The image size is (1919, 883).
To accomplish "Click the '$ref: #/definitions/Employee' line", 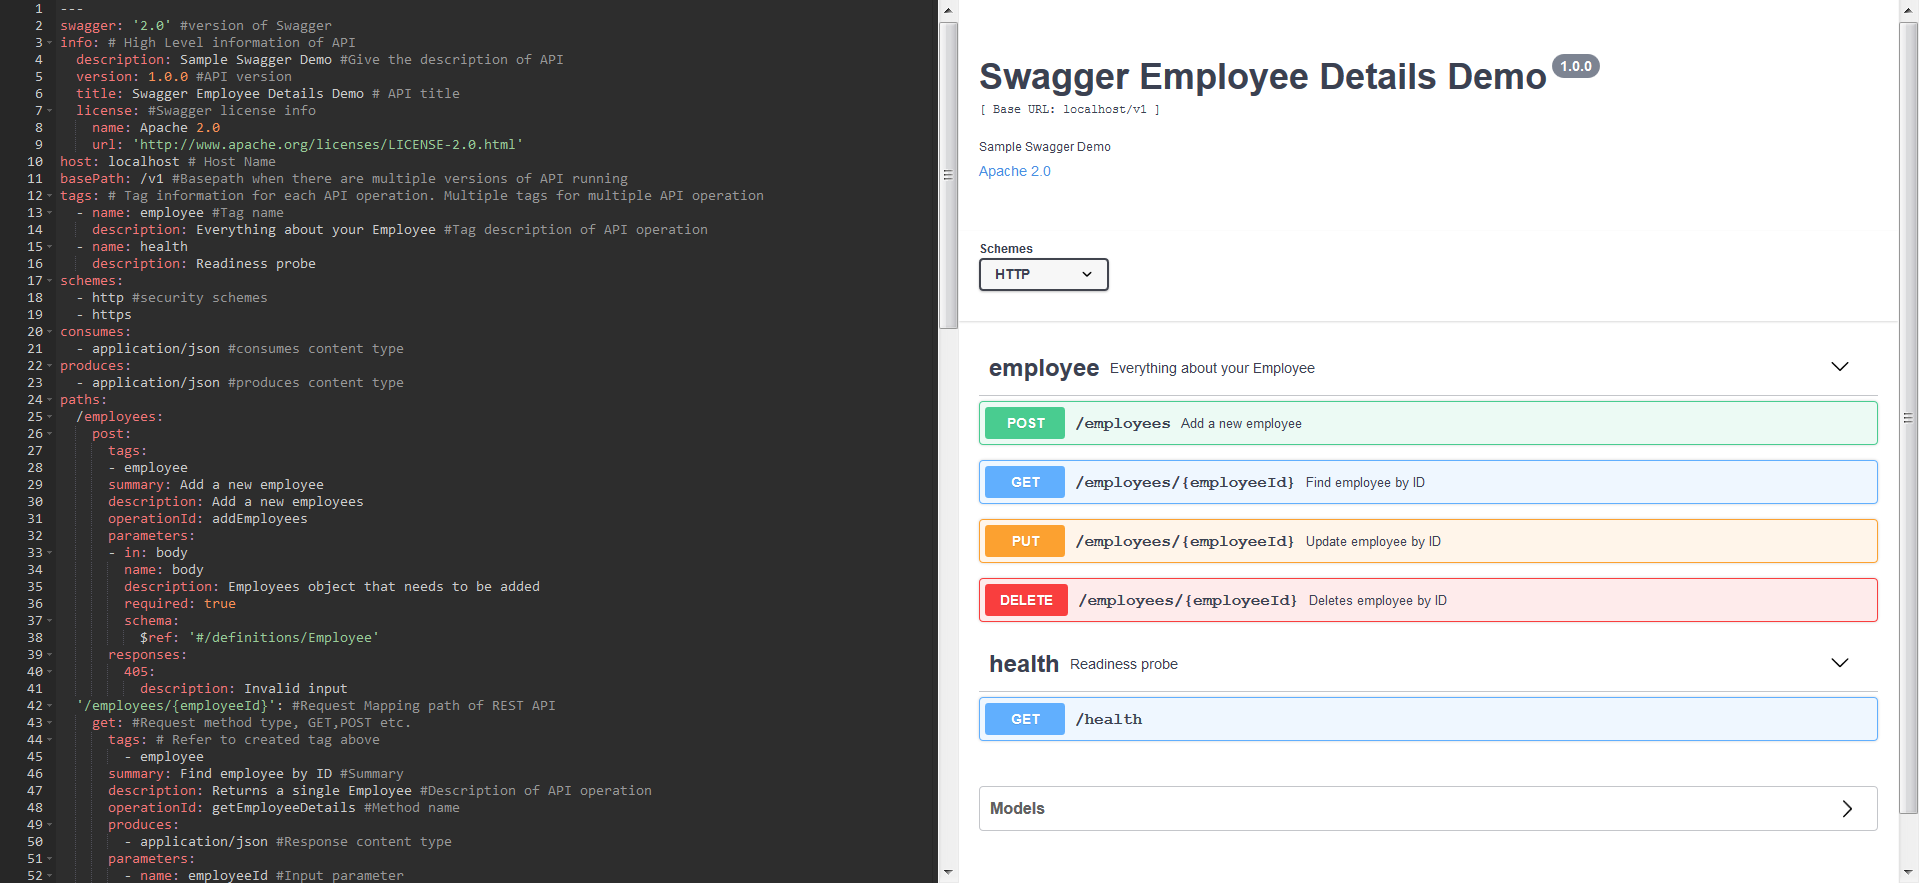I will coord(259,638).
